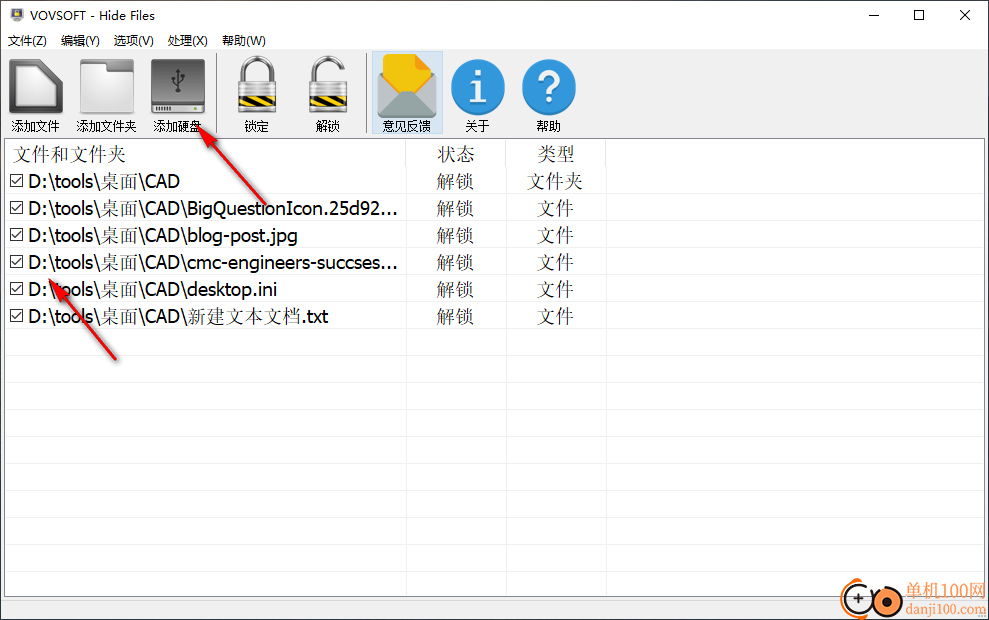
Task: Click the 解锁 status of the CAD folder row
Action: [x=455, y=182]
